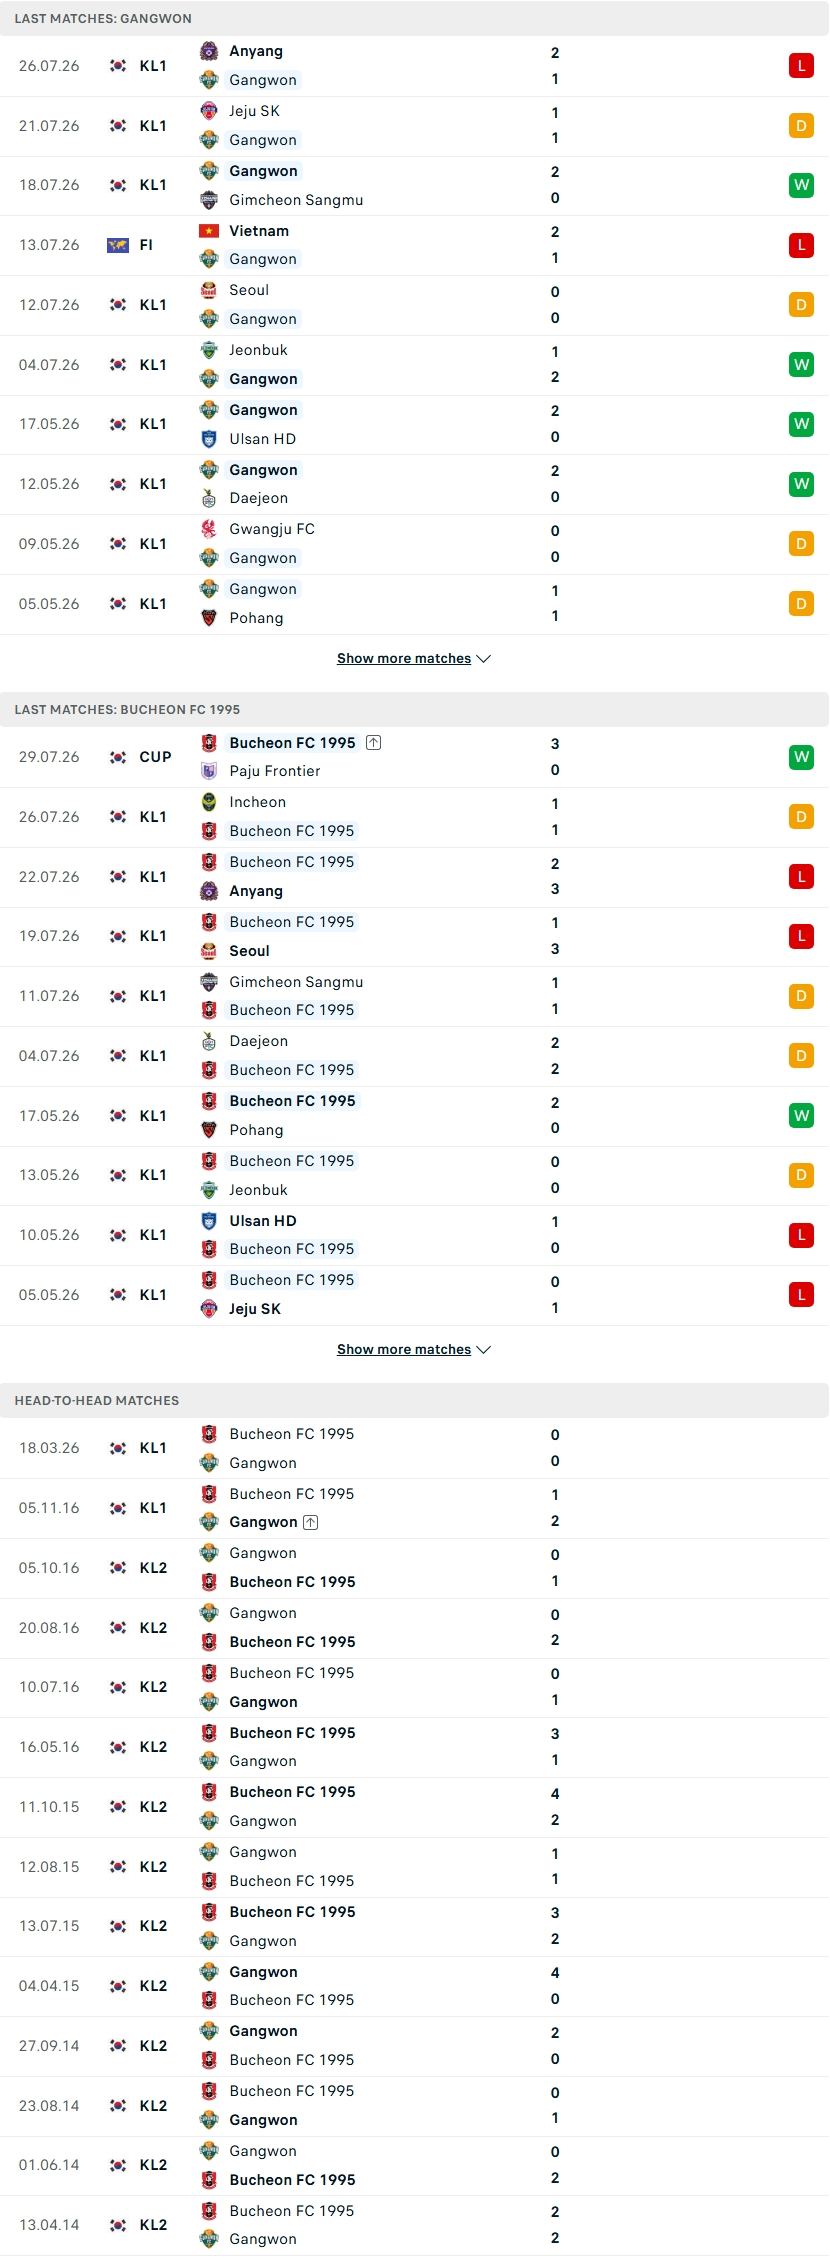Viewport: 830px width, 2258px height.
Task: Click the promotion arrow icon beside Bucheon FC 1995
Action: point(373,743)
